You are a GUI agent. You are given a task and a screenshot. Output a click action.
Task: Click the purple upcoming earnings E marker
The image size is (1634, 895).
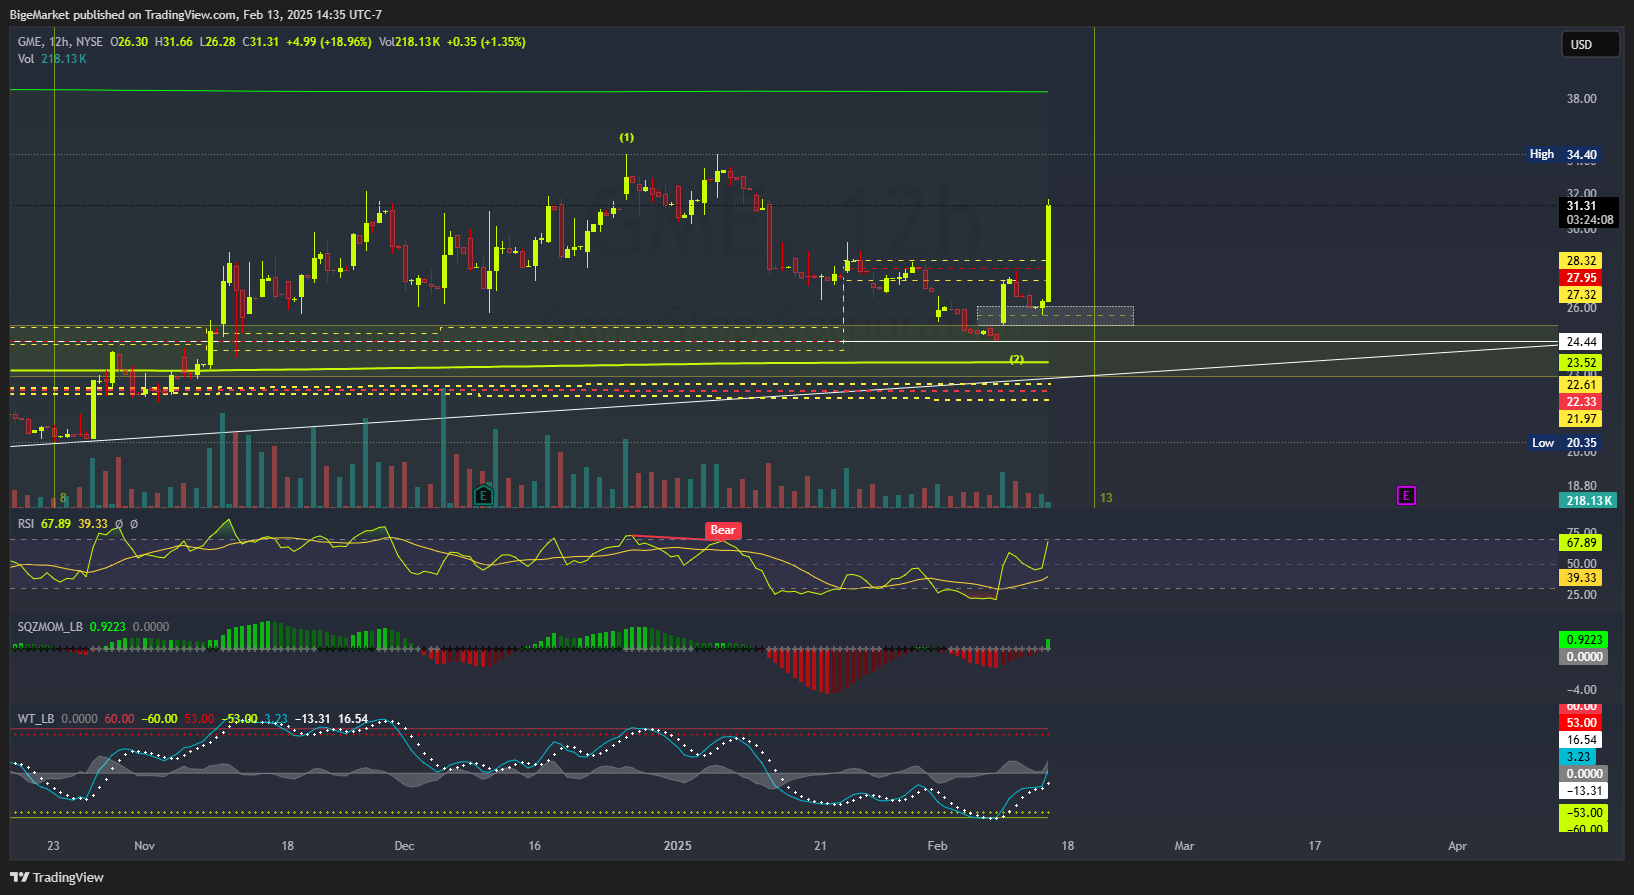pos(1406,495)
